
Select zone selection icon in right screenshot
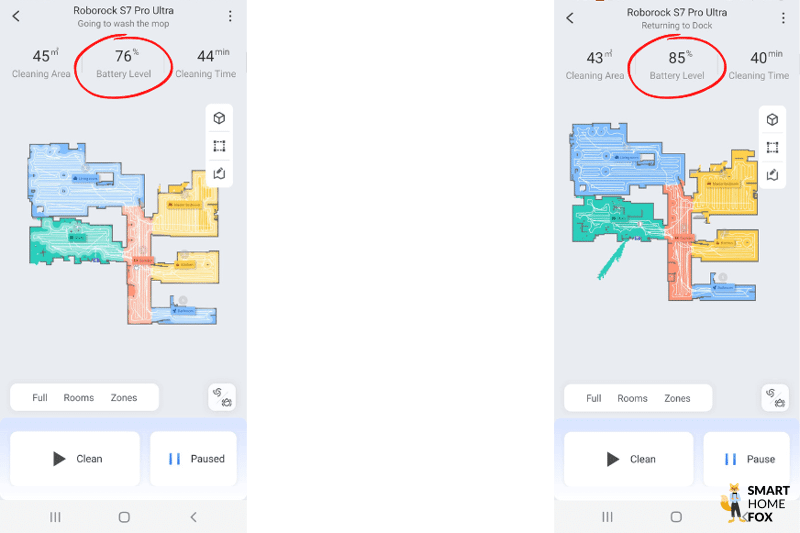pyautogui.click(x=772, y=147)
